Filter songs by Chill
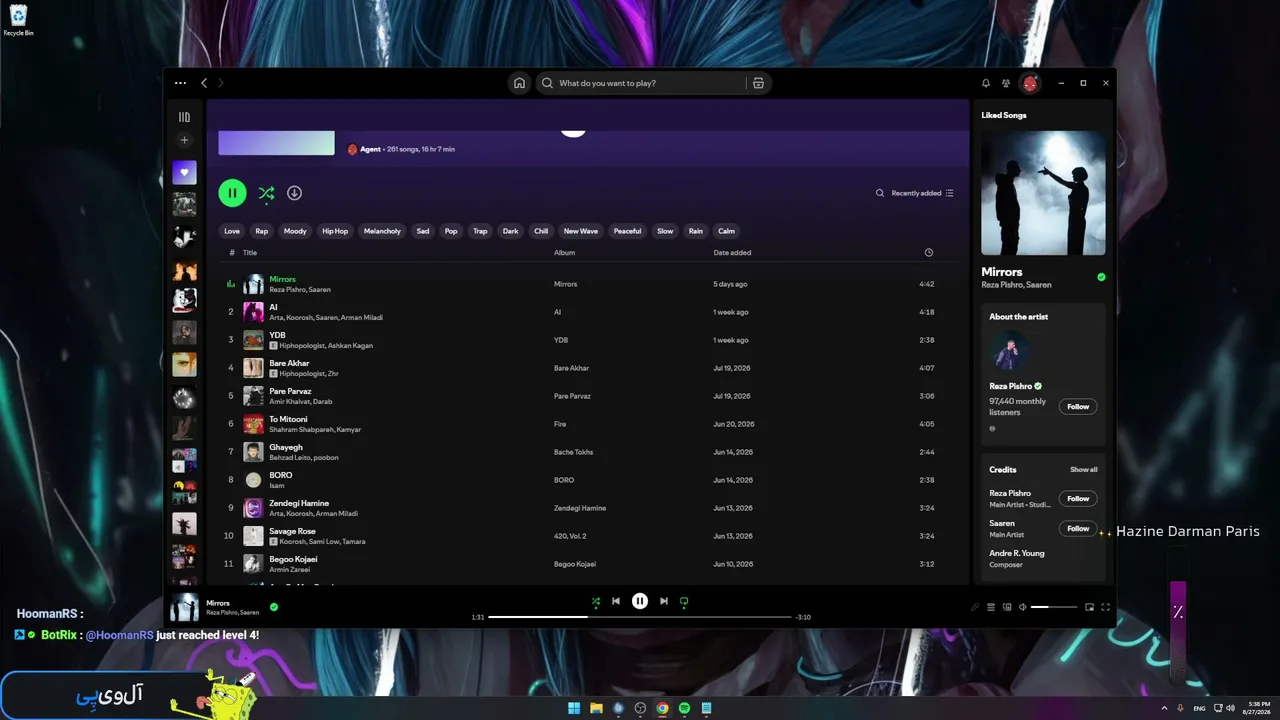The width and height of the screenshot is (1280, 720). click(x=541, y=231)
